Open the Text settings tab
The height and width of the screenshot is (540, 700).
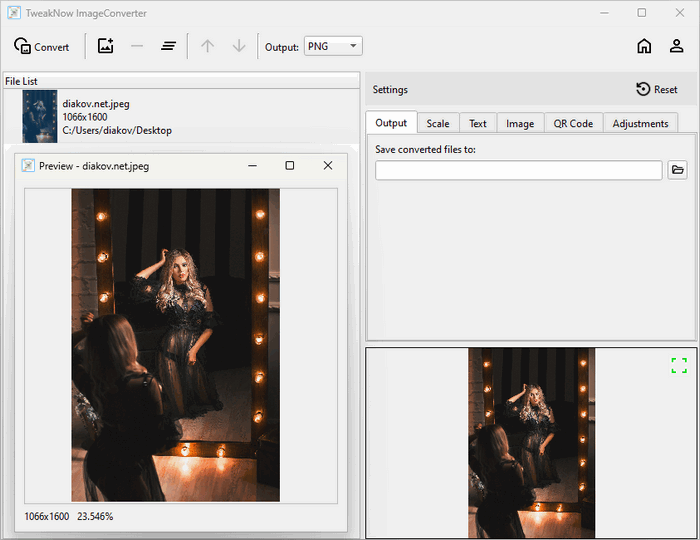[478, 123]
